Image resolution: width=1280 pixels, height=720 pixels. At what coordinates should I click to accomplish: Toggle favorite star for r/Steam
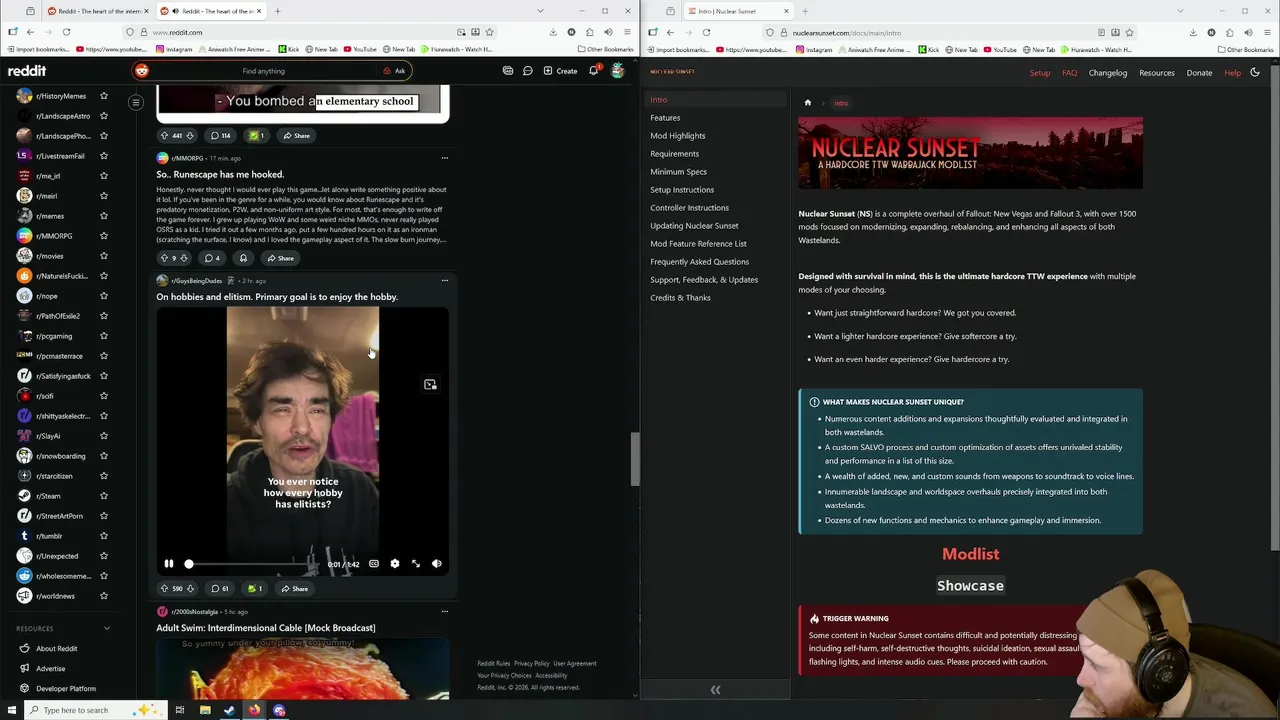104,496
